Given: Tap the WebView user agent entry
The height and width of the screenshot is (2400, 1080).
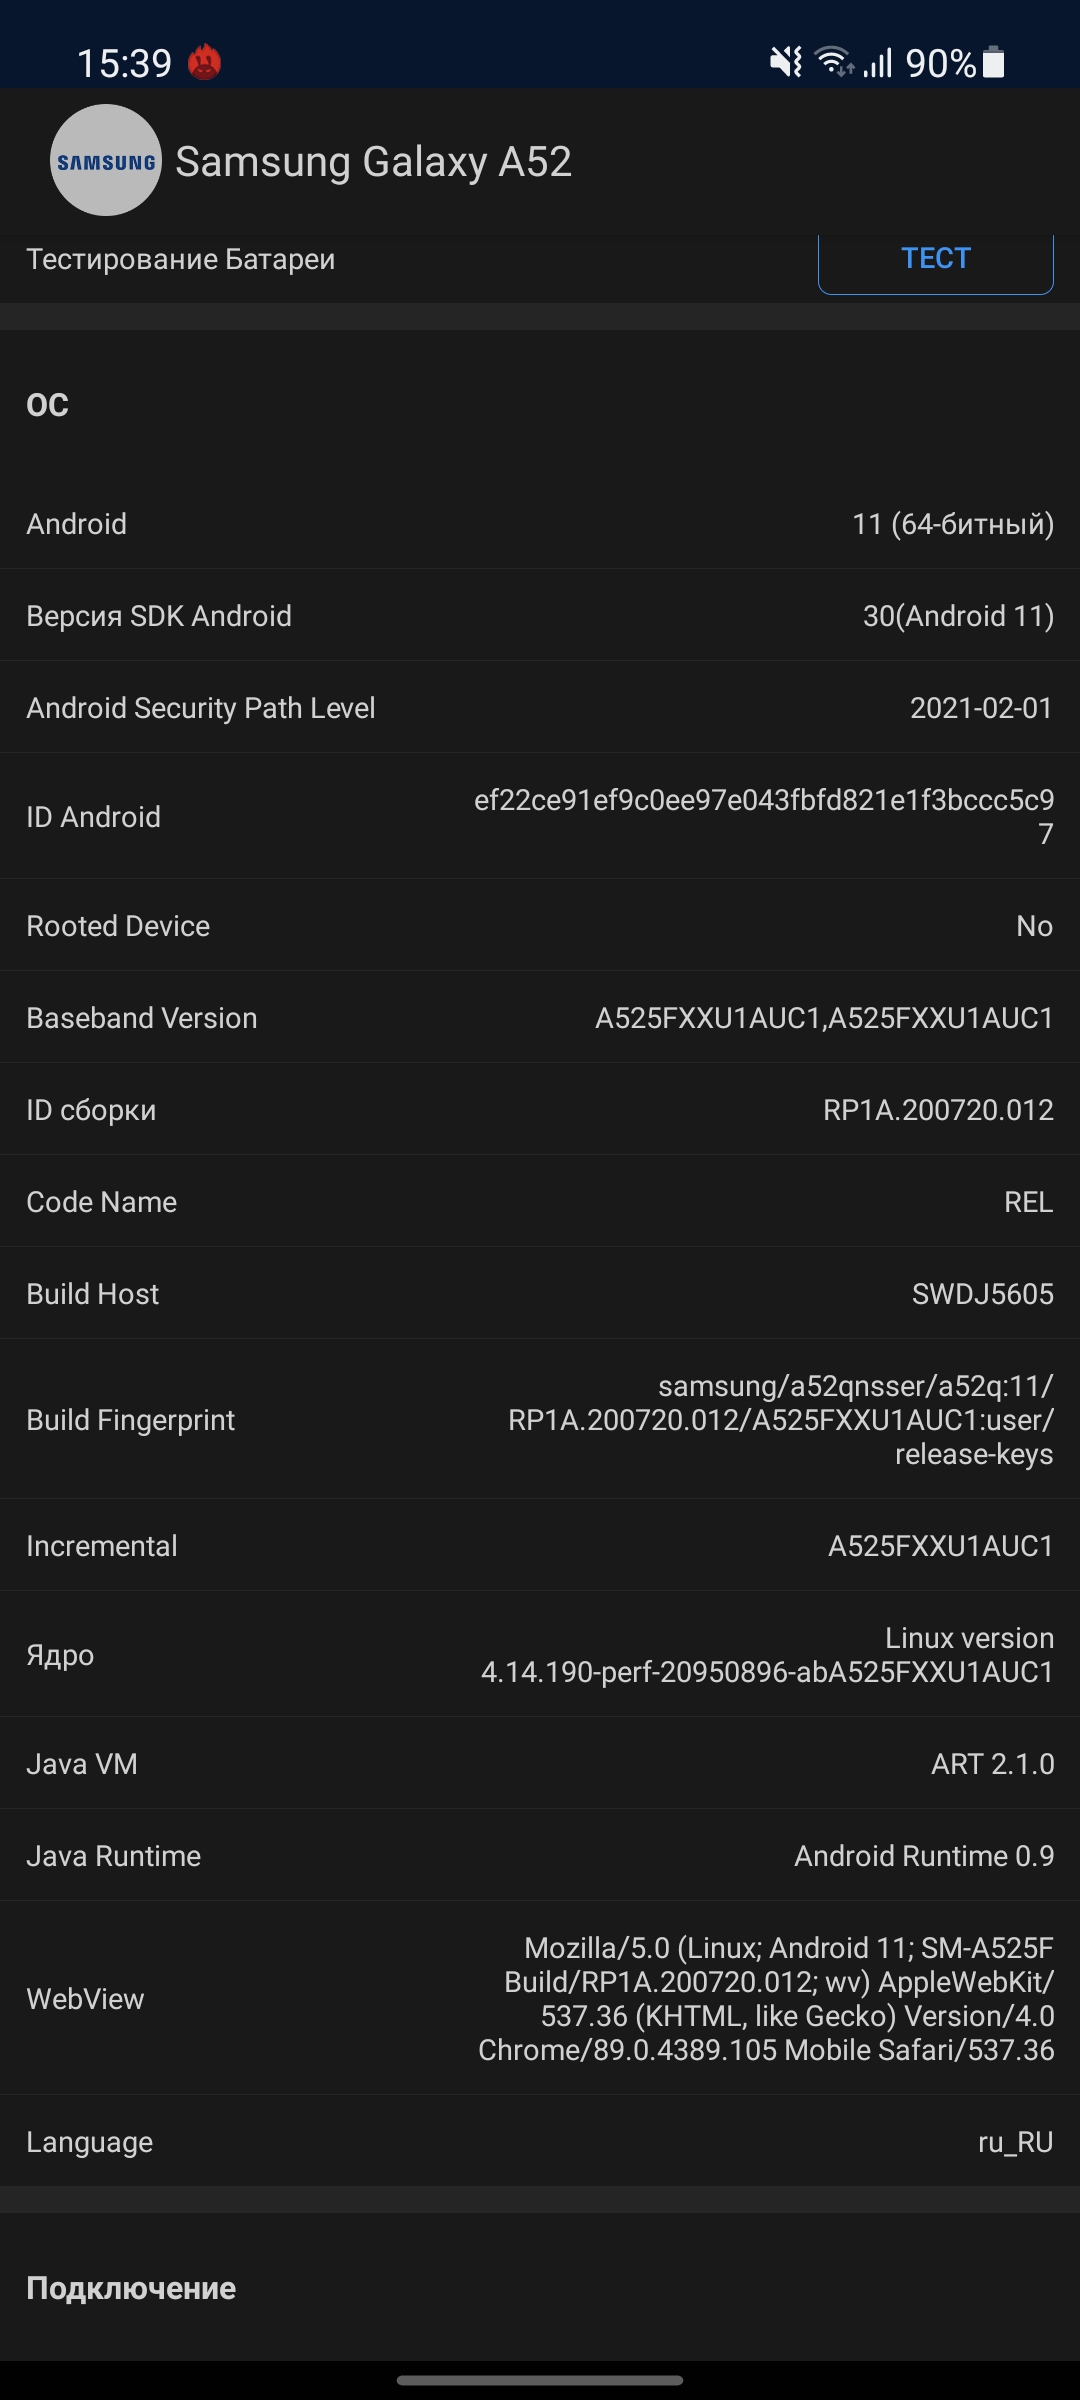Looking at the screenshot, I should click(x=540, y=1999).
